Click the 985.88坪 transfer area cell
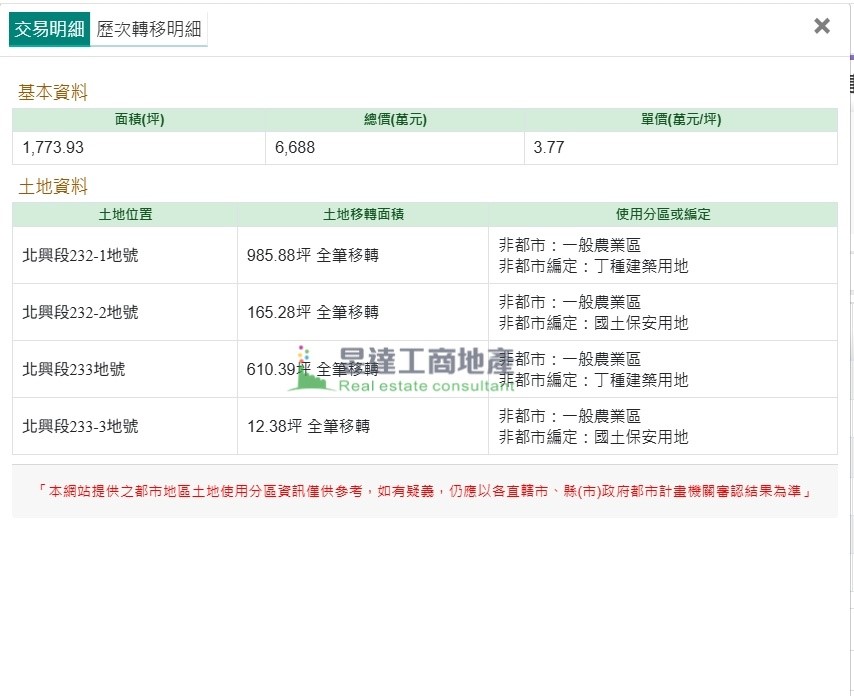This screenshot has width=854, height=696. tap(312, 255)
